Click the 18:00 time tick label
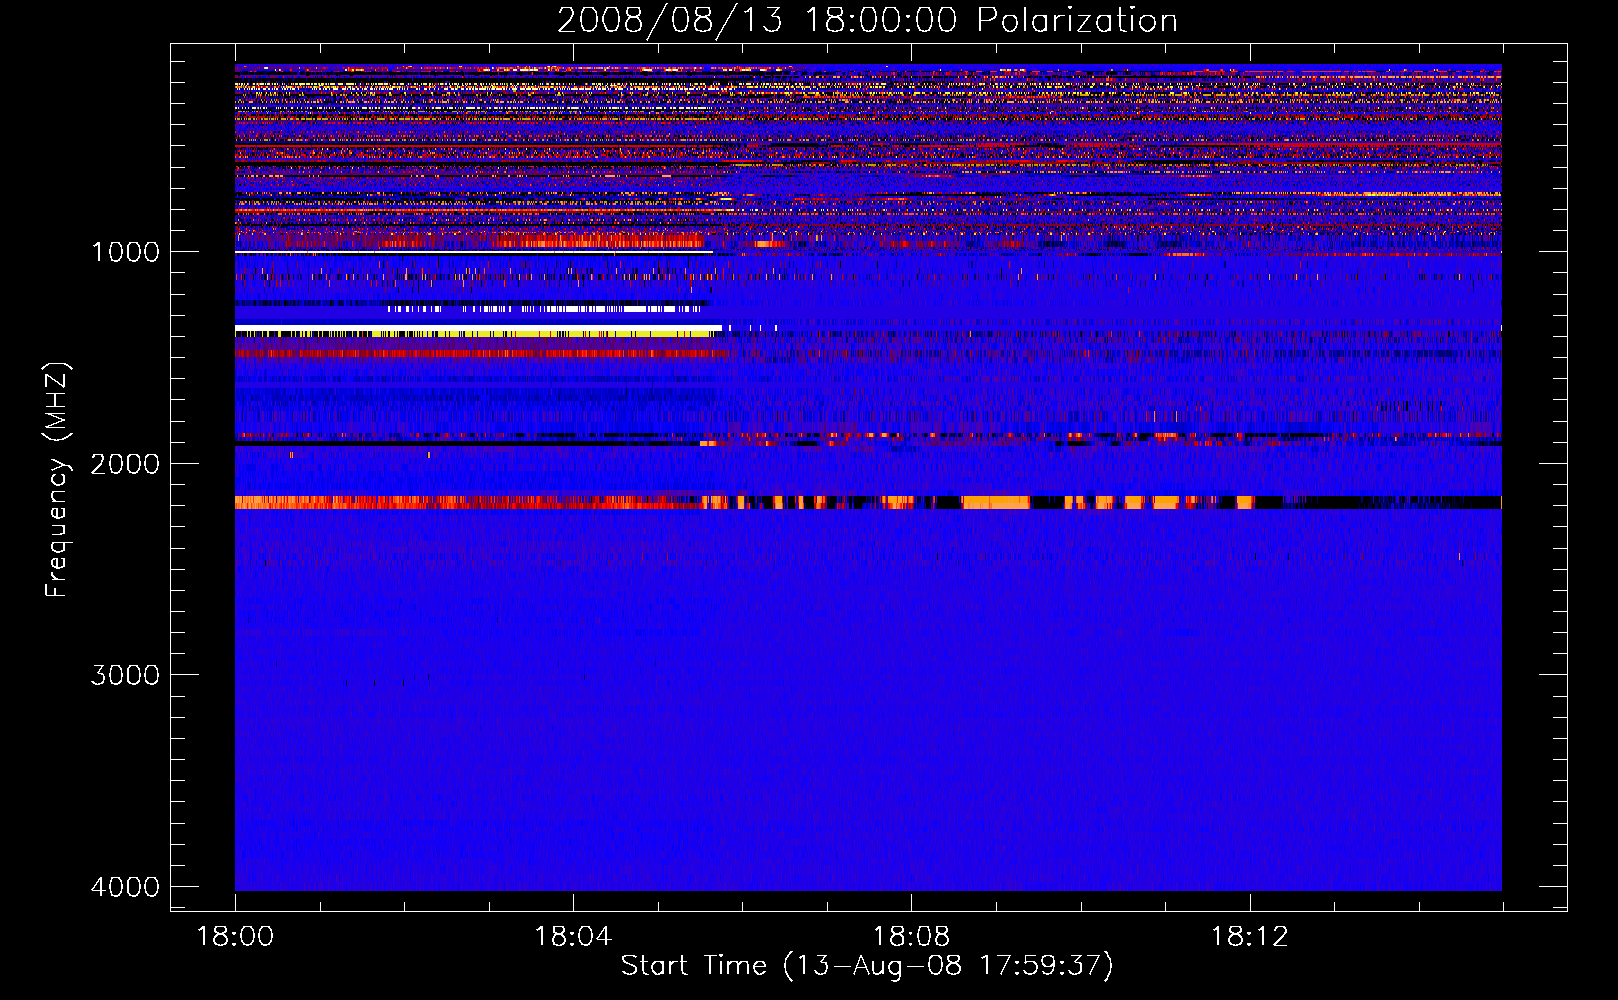The height and width of the screenshot is (1000, 1618). (235, 937)
